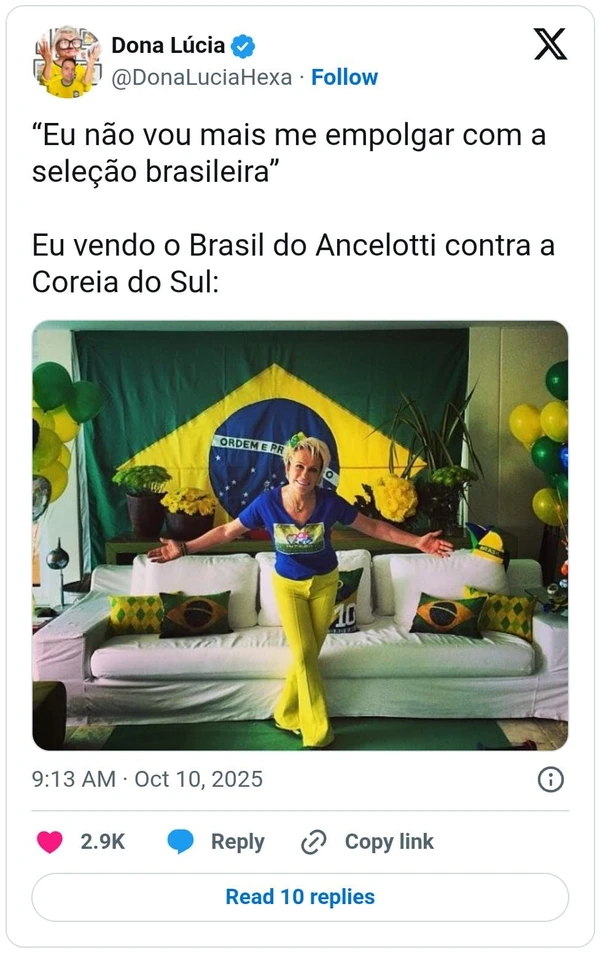
Task: Click the Reply text label
Action: [238, 841]
